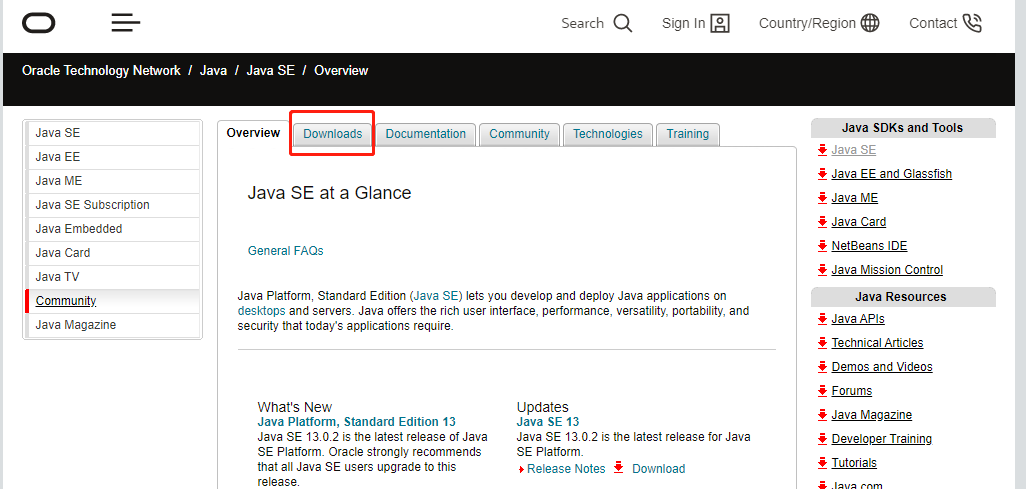1026x489 pixels.
Task: Click the download arrow beside Java ME link
Action: (823, 198)
